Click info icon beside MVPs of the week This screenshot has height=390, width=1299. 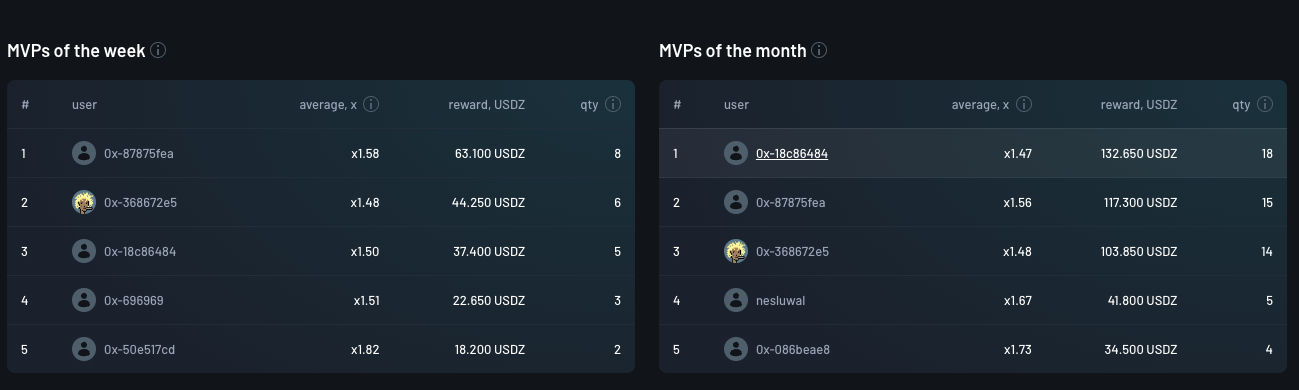[x=158, y=50]
